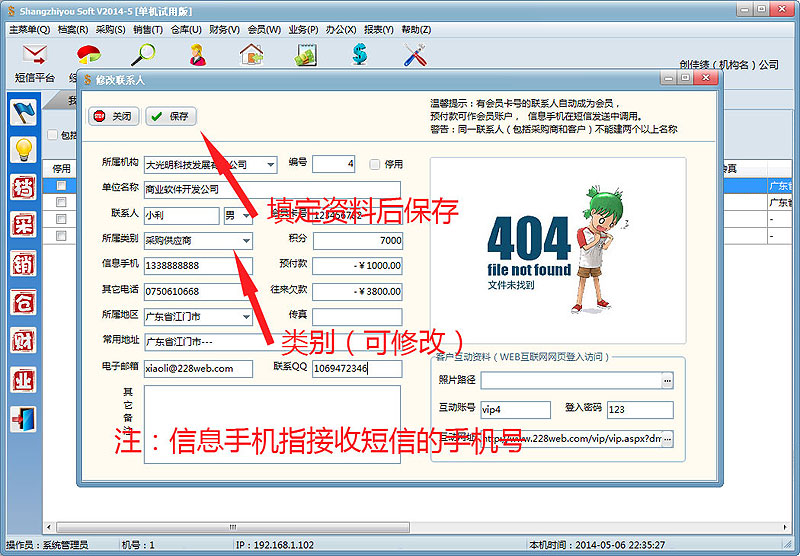Click the 信息手机 mobile number field
Screen dimensions: 800x556
(198, 266)
